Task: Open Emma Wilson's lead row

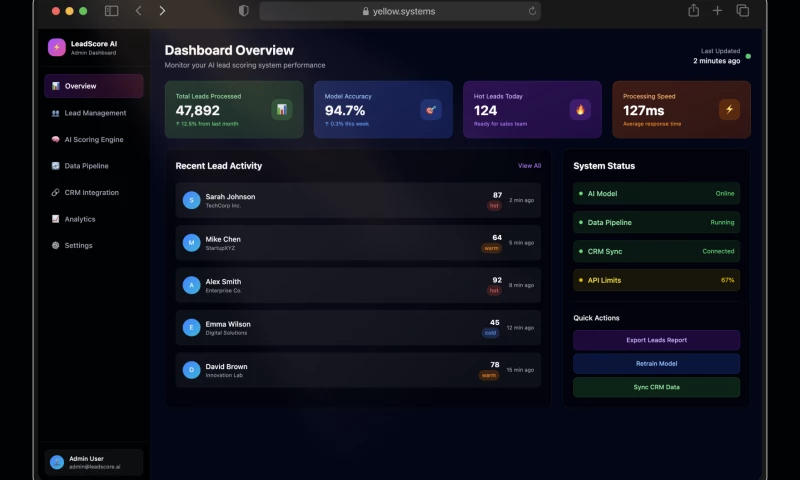Action: [x=358, y=327]
